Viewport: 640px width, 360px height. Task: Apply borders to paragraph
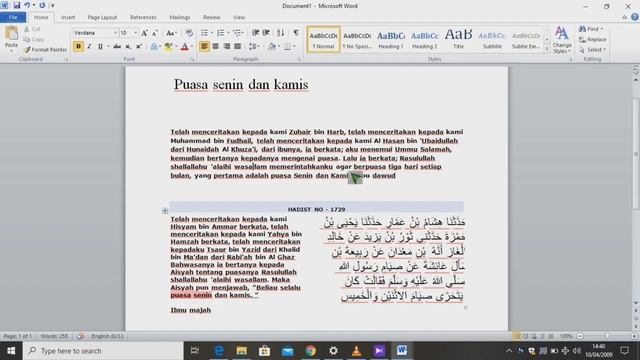click(288, 47)
